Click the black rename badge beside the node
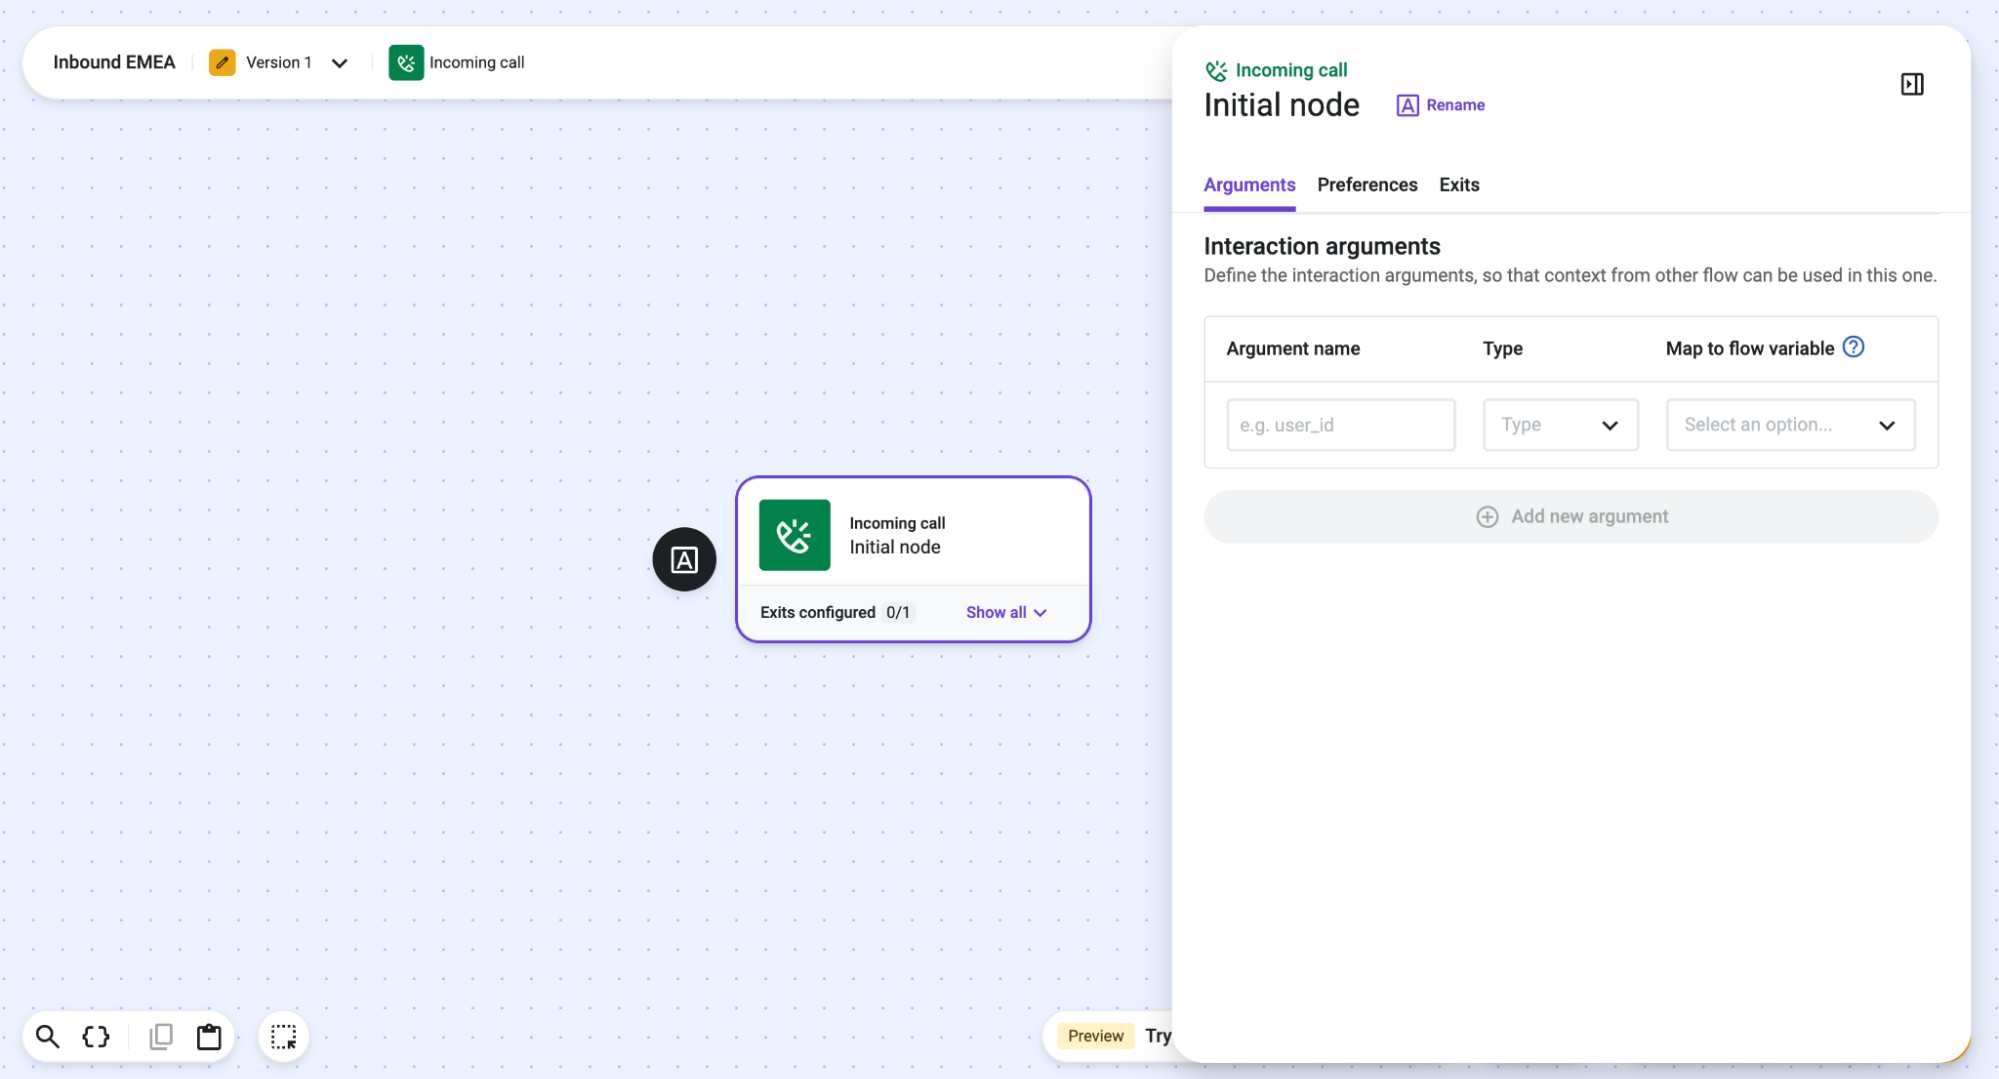The height and width of the screenshot is (1079, 1999). pyautogui.click(x=684, y=559)
